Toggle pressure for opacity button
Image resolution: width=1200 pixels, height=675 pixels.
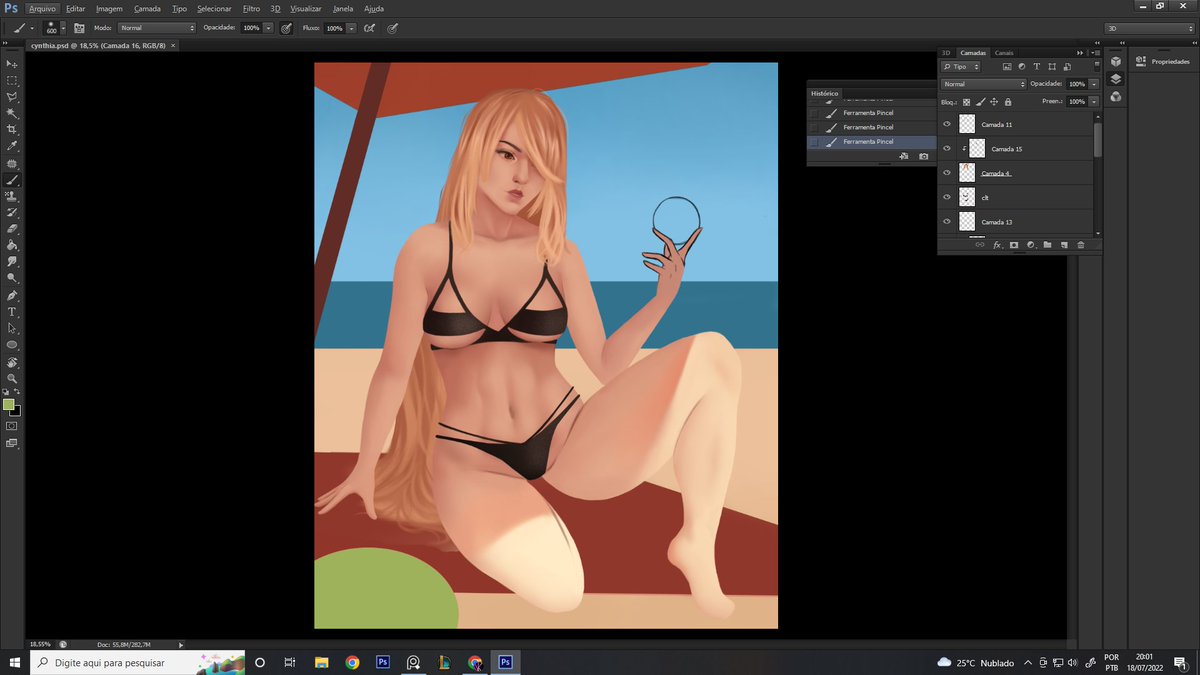[286, 28]
